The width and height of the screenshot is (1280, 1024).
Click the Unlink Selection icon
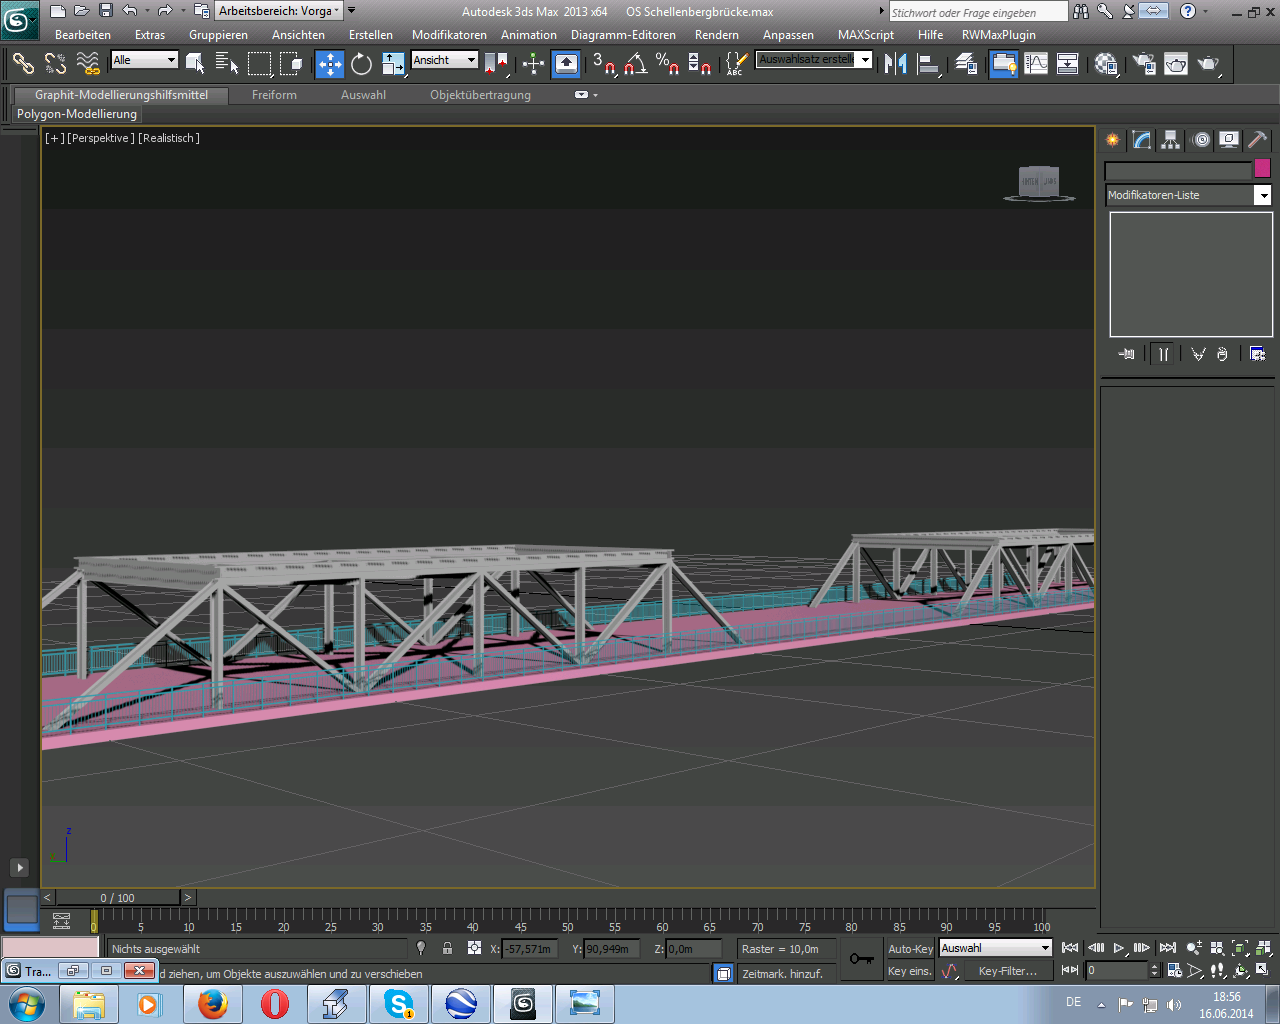click(55, 64)
